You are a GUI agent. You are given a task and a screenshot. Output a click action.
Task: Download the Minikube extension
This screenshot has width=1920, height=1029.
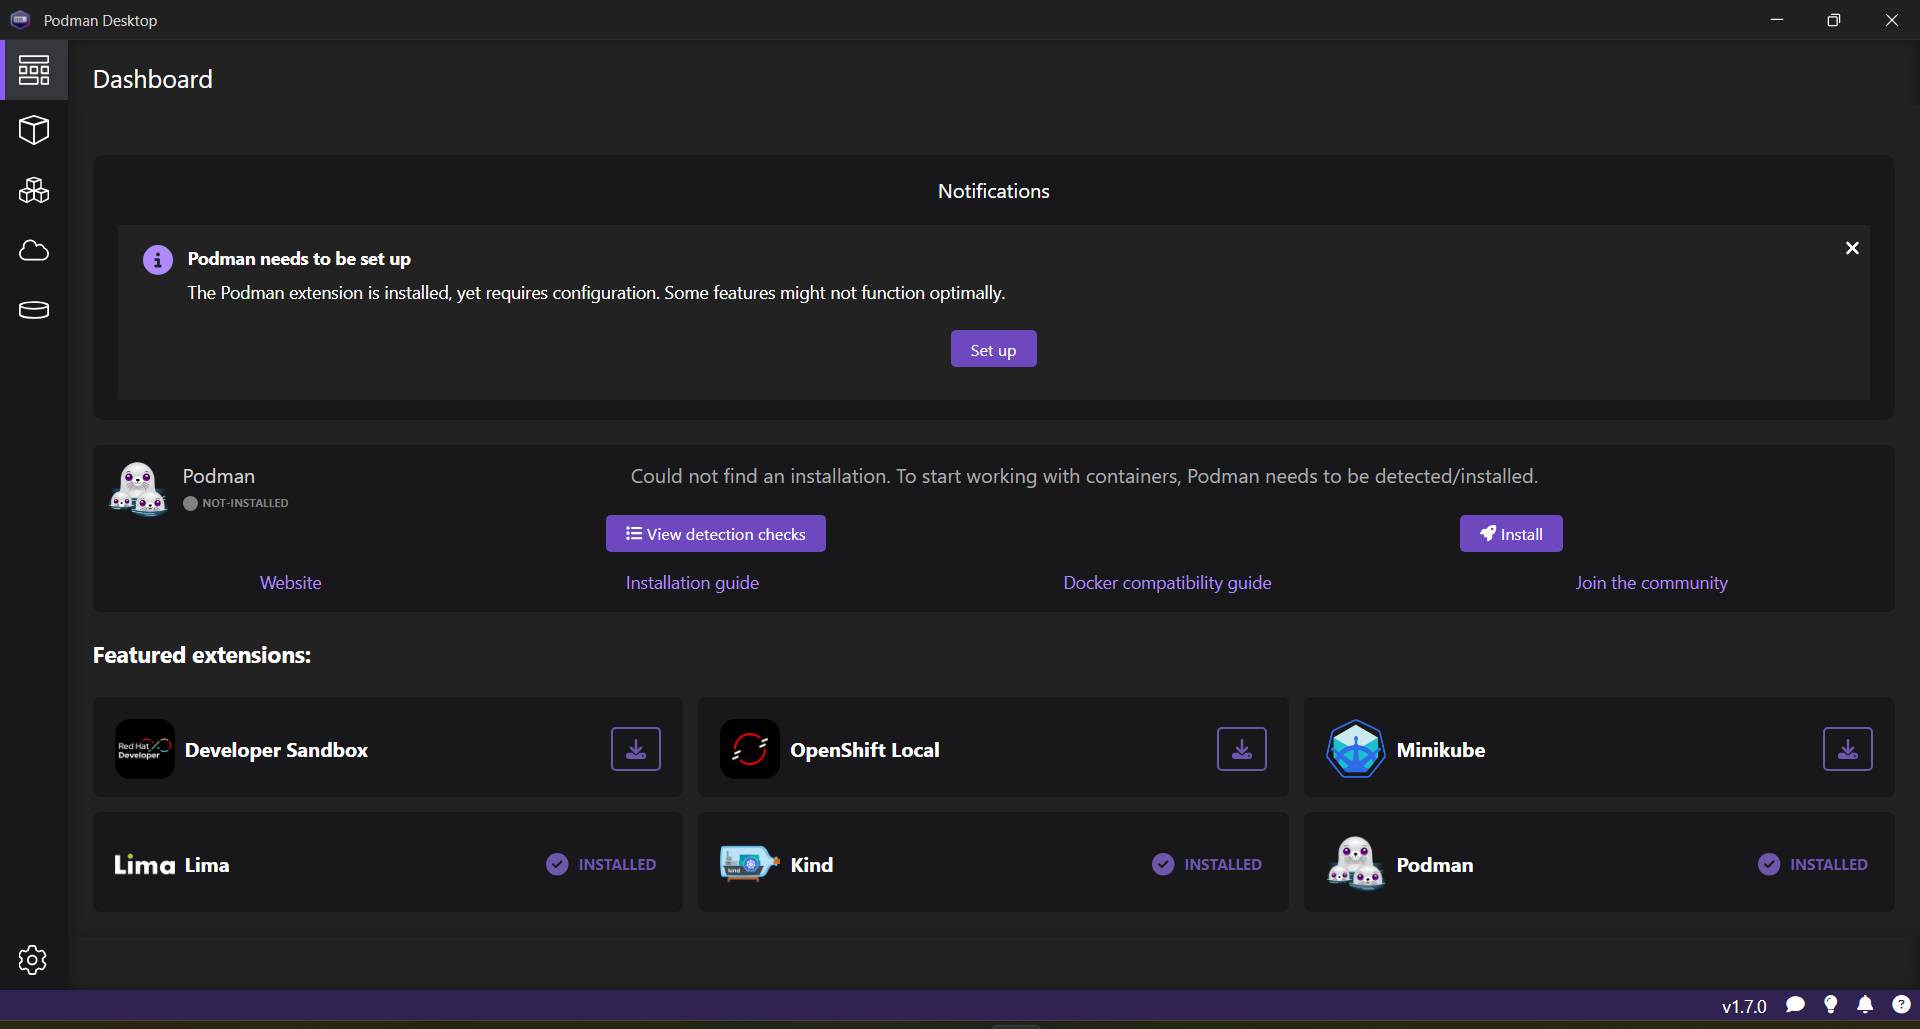point(1847,748)
